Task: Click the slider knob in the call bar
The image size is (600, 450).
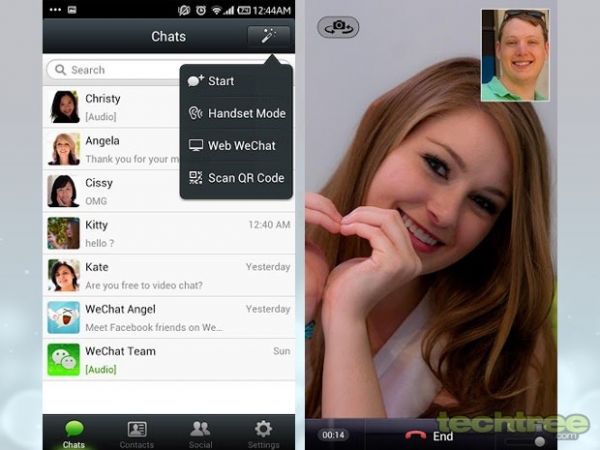Action: [540, 441]
